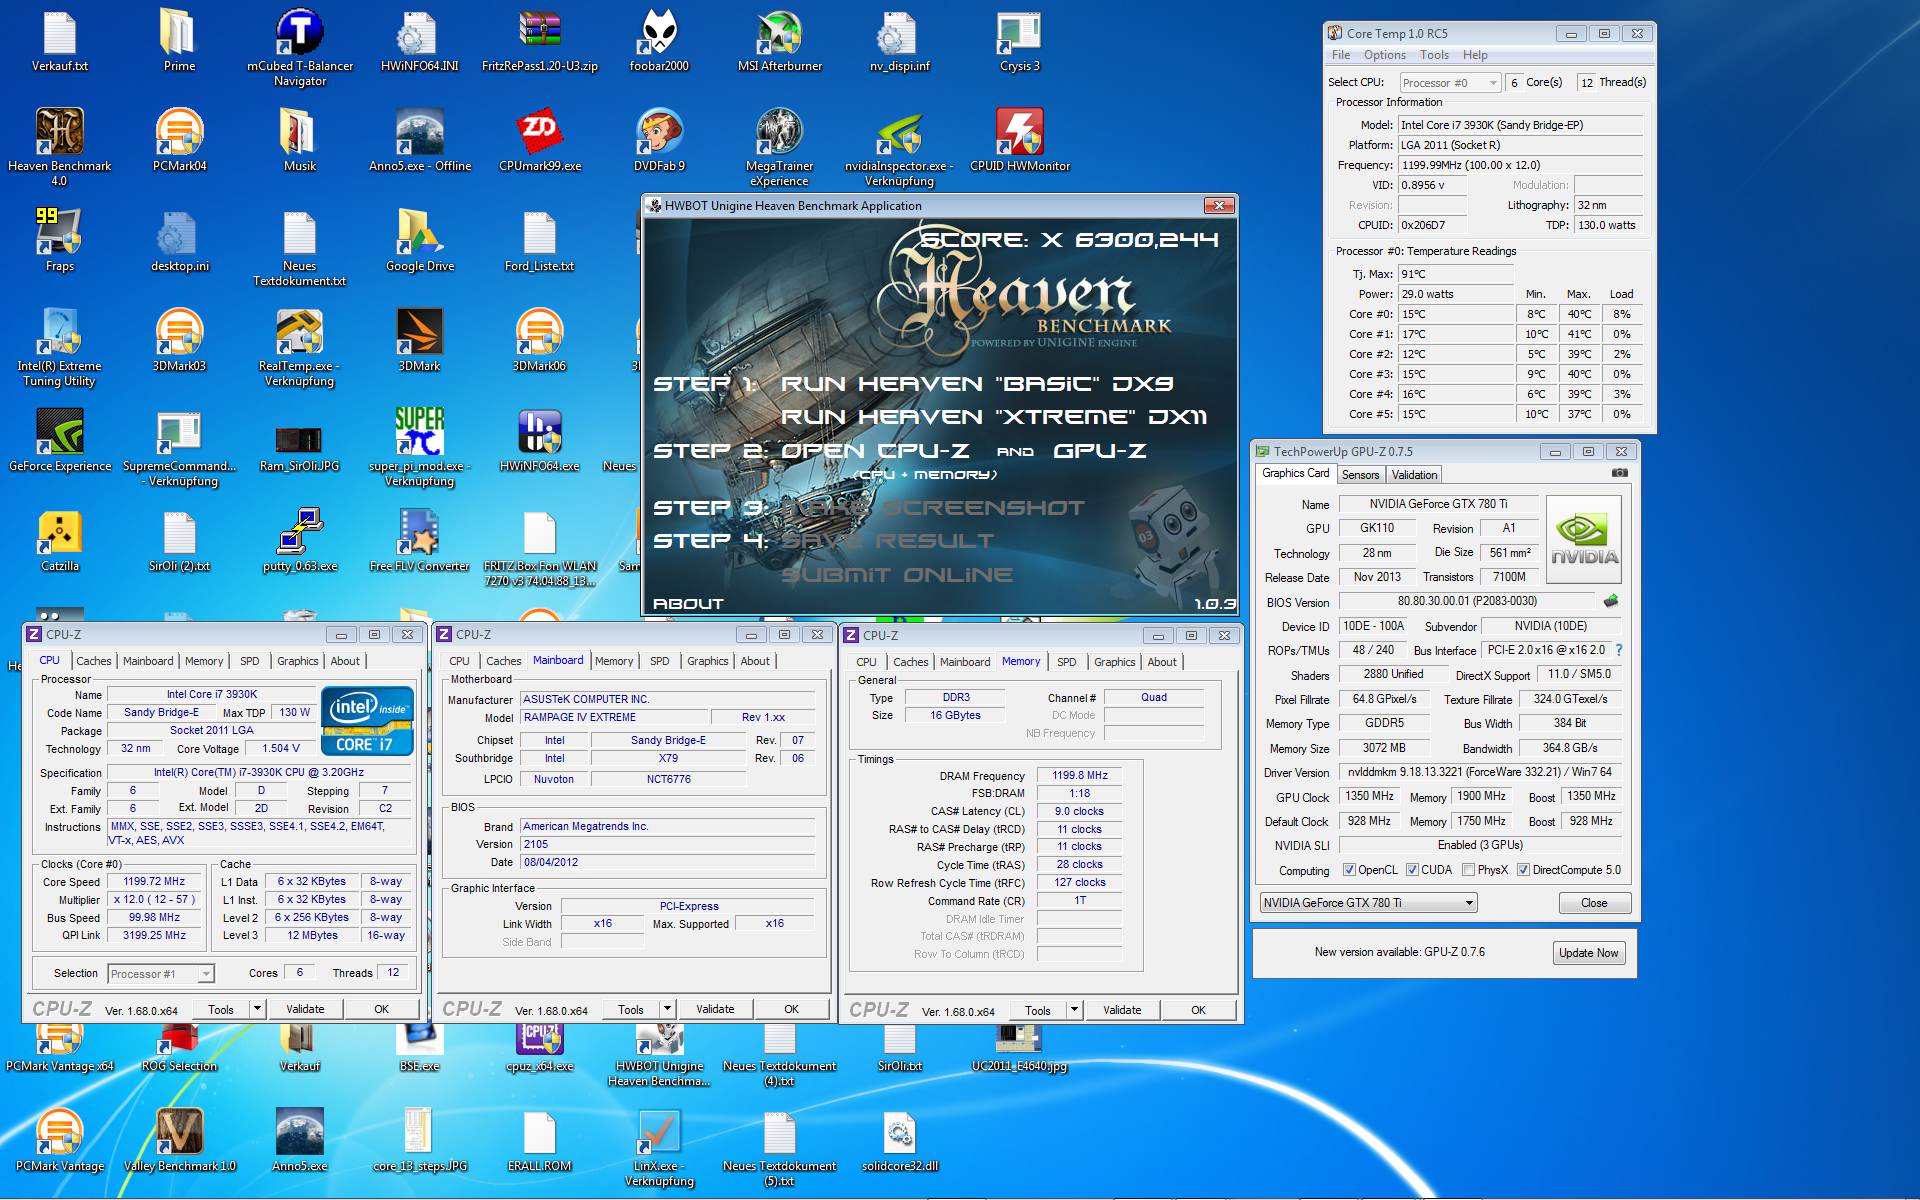Screen dimensions: 1920x1200
Task: Expand Tools arrow in Mainboard CPU-Z window
Action: [667, 1009]
